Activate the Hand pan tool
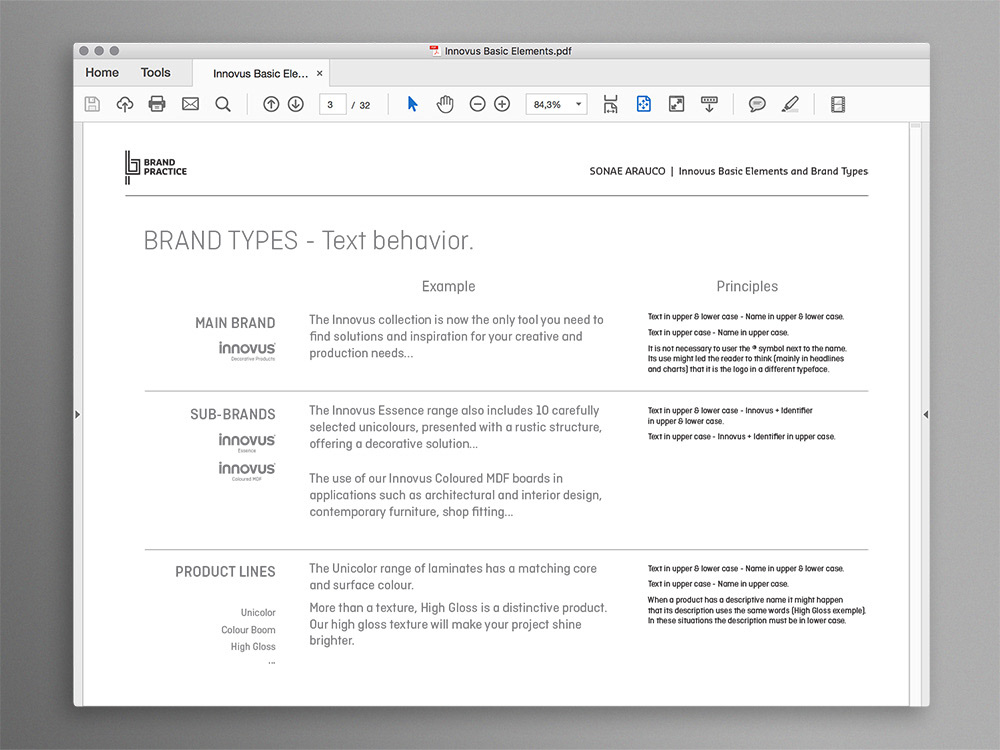The width and height of the screenshot is (1000, 750). pyautogui.click(x=445, y=104)
